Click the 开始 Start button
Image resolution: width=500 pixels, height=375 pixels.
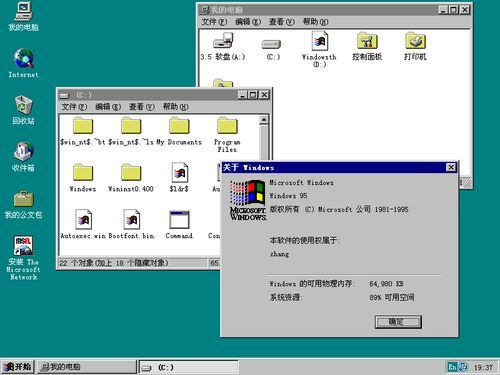[x=18, y=367]
